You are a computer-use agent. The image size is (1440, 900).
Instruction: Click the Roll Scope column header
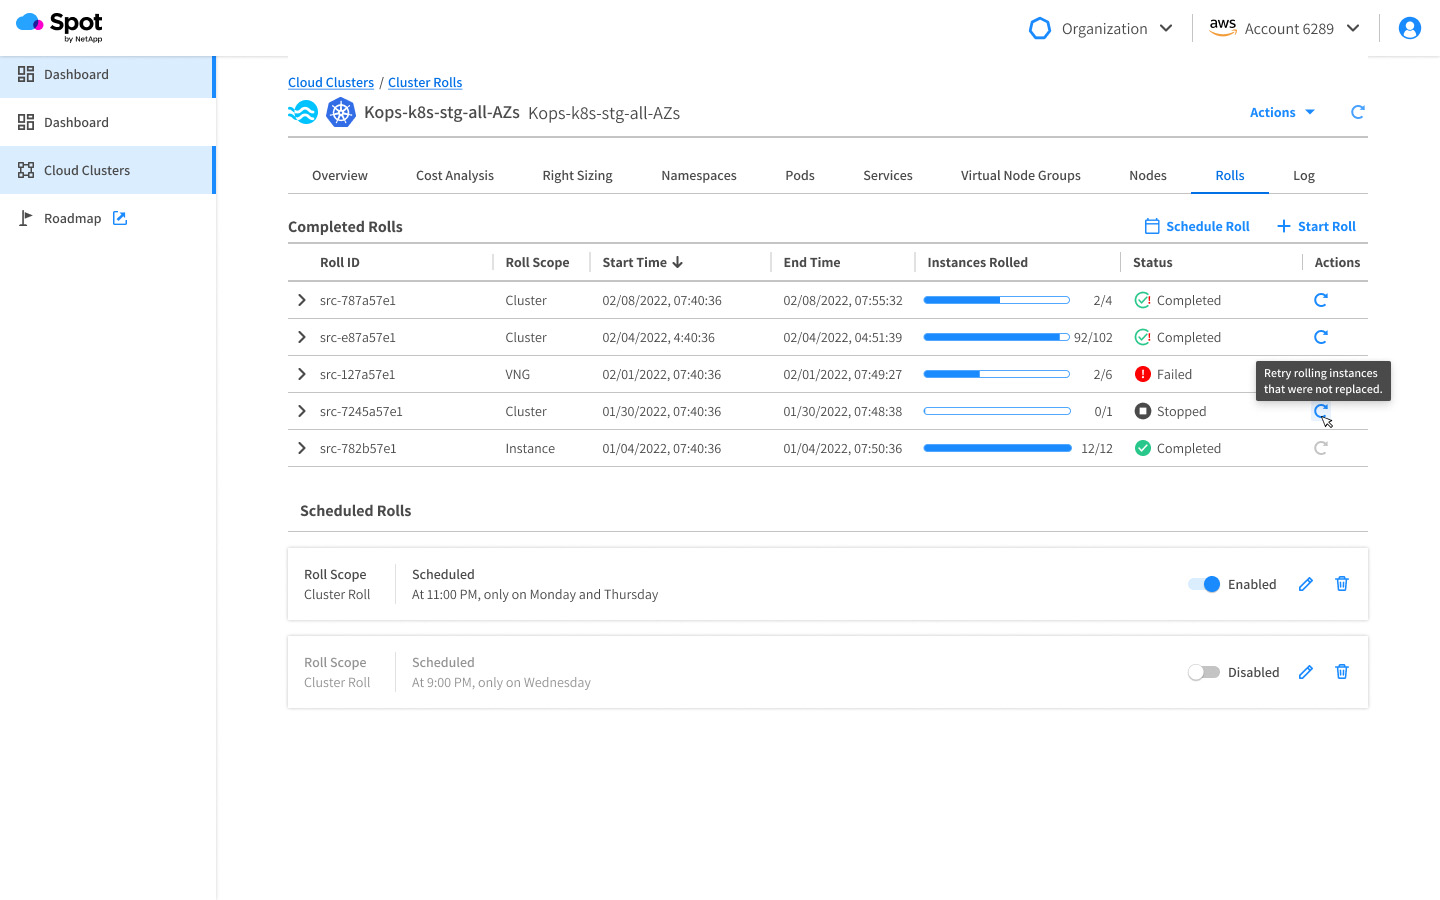[537, 262]
